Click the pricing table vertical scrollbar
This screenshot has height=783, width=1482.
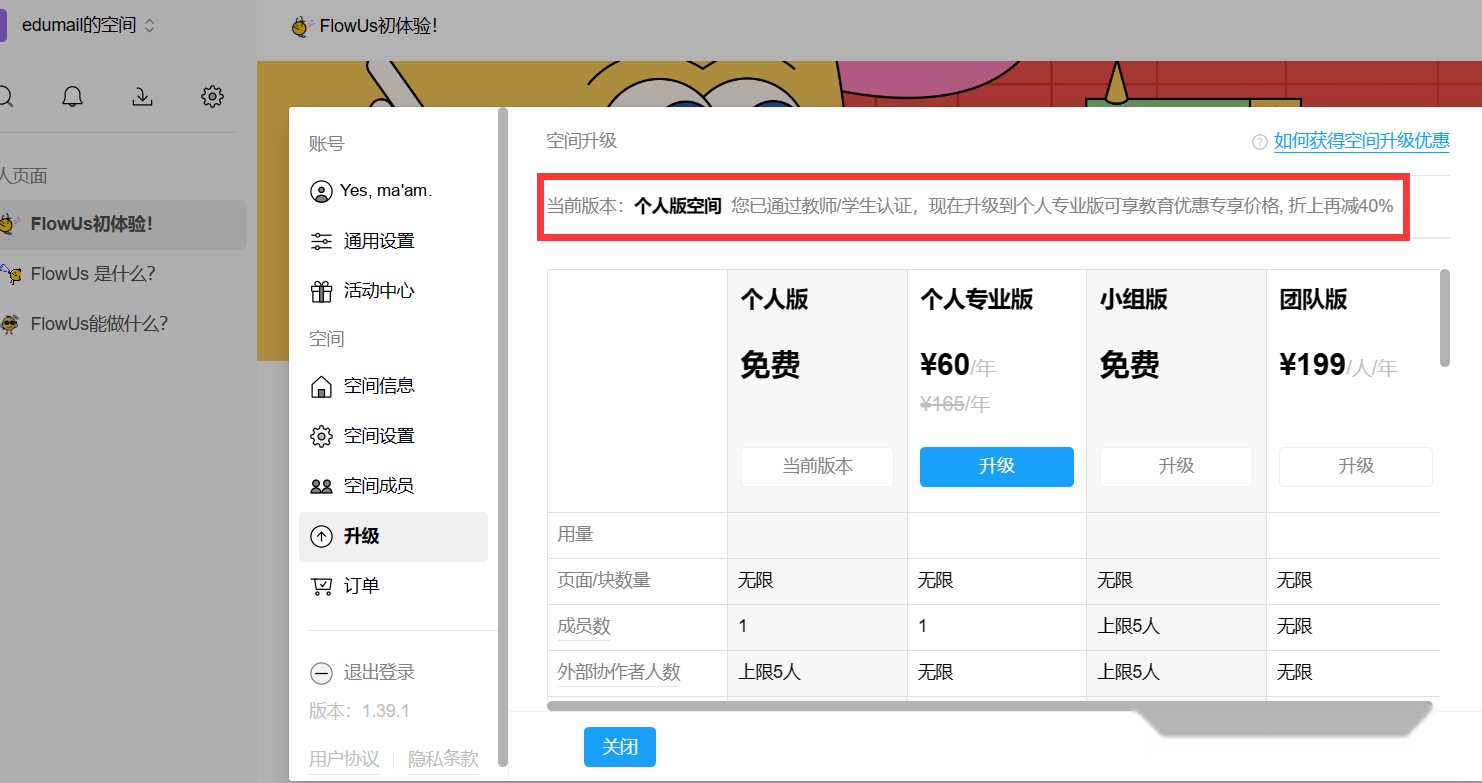point(1444,318)
